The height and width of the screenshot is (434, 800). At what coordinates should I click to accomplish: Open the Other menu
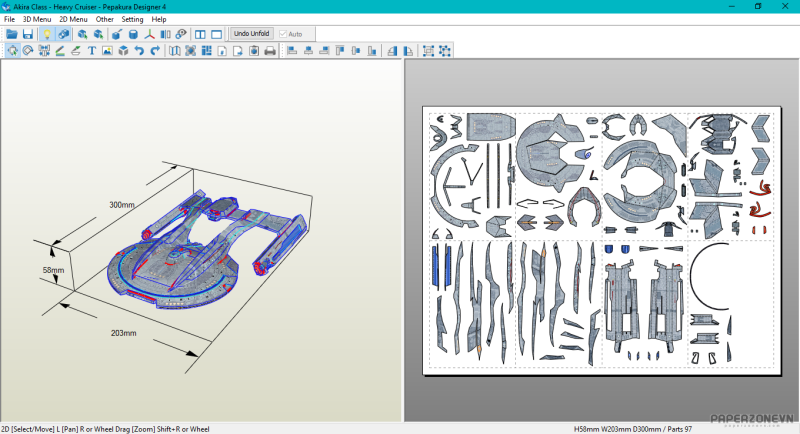pos(104,19)
